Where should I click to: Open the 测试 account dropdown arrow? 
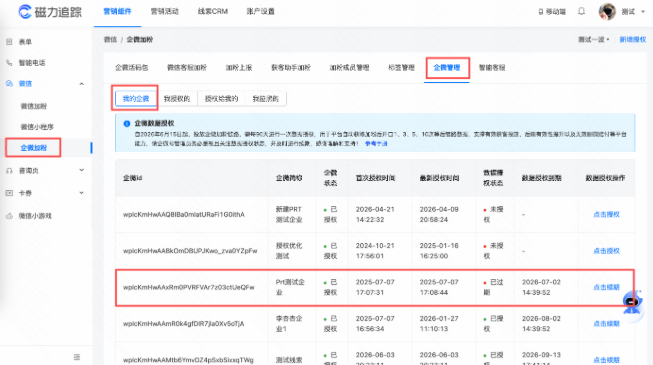[x=643, y=12]
